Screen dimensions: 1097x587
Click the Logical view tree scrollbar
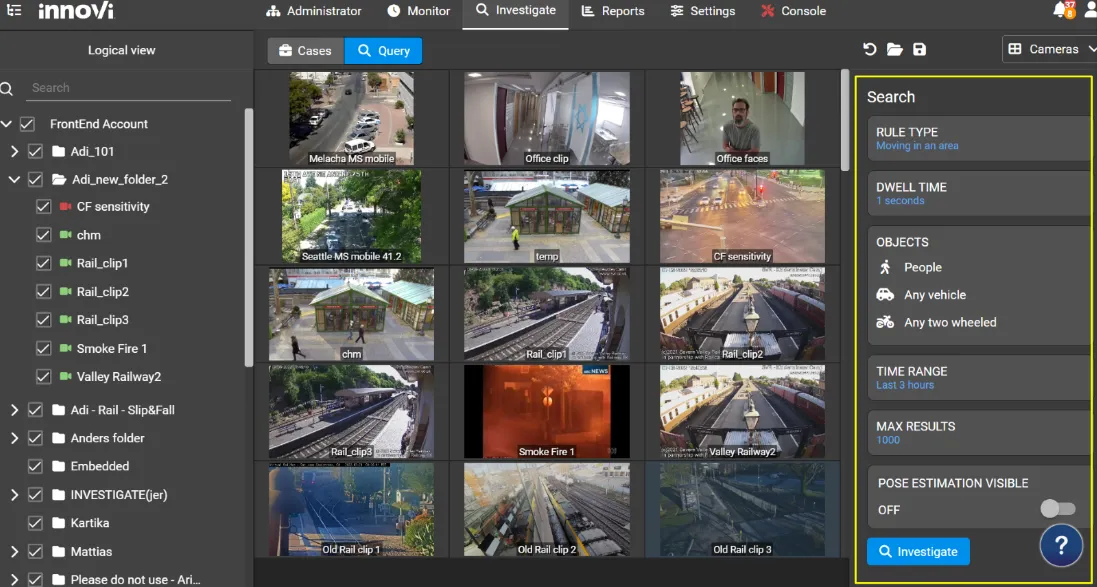point(248,238)
